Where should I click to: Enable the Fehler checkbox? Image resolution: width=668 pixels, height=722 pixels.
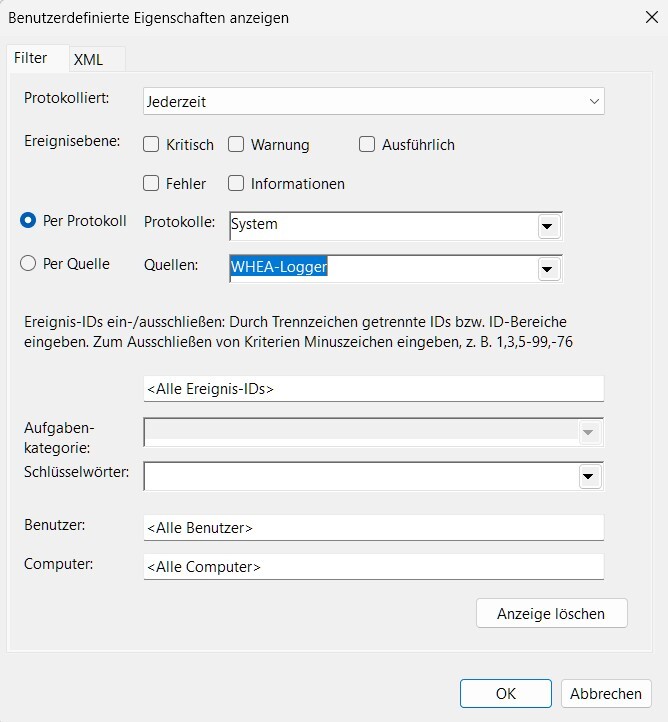(x=151, y=183)
